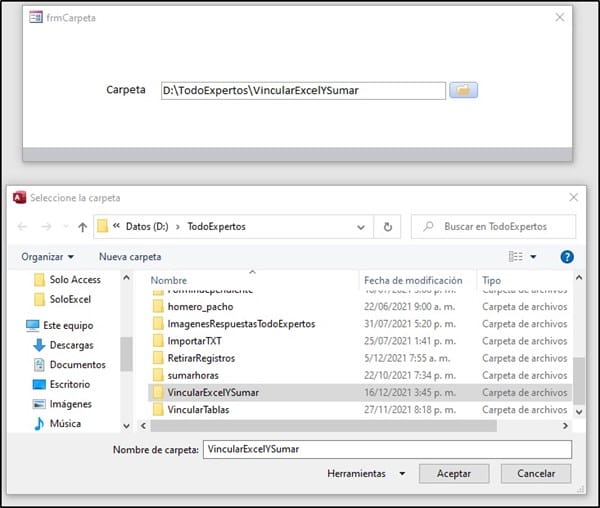Click the back navigation arrow
This screenshot has width=600, height=508.
click(x=23, y=227)
